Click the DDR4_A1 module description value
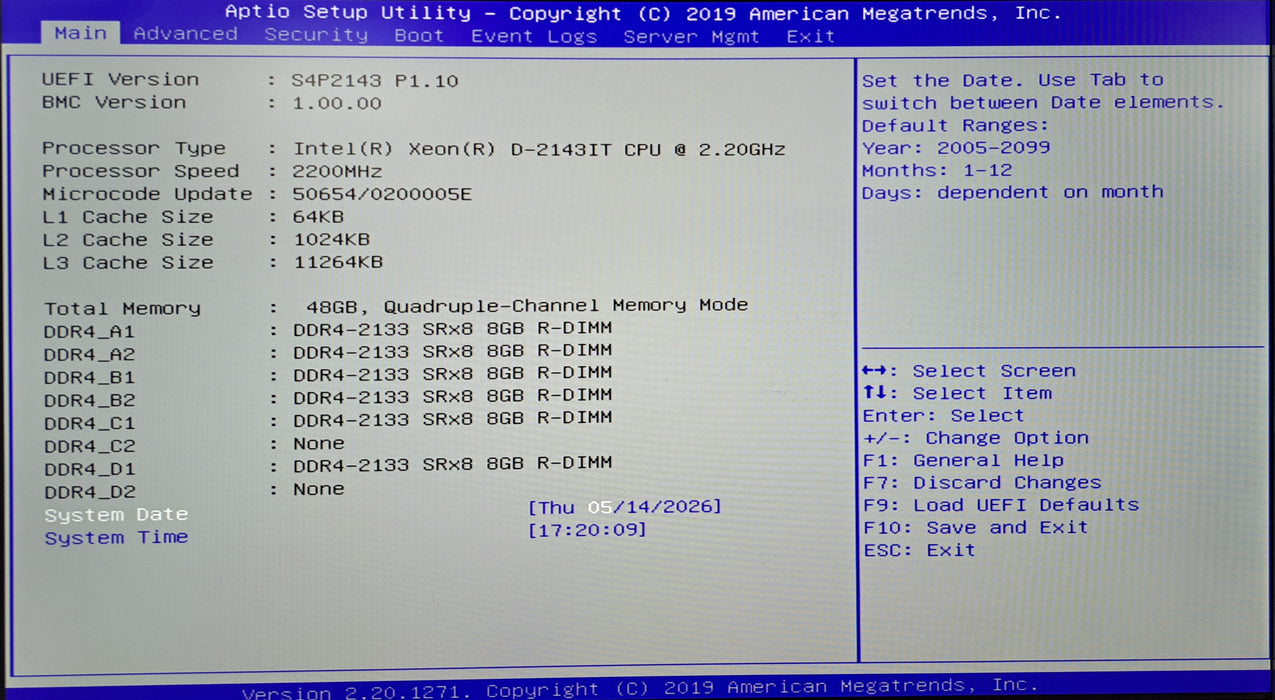Screen dimensions: 1275x700 (x=452, y=328)
